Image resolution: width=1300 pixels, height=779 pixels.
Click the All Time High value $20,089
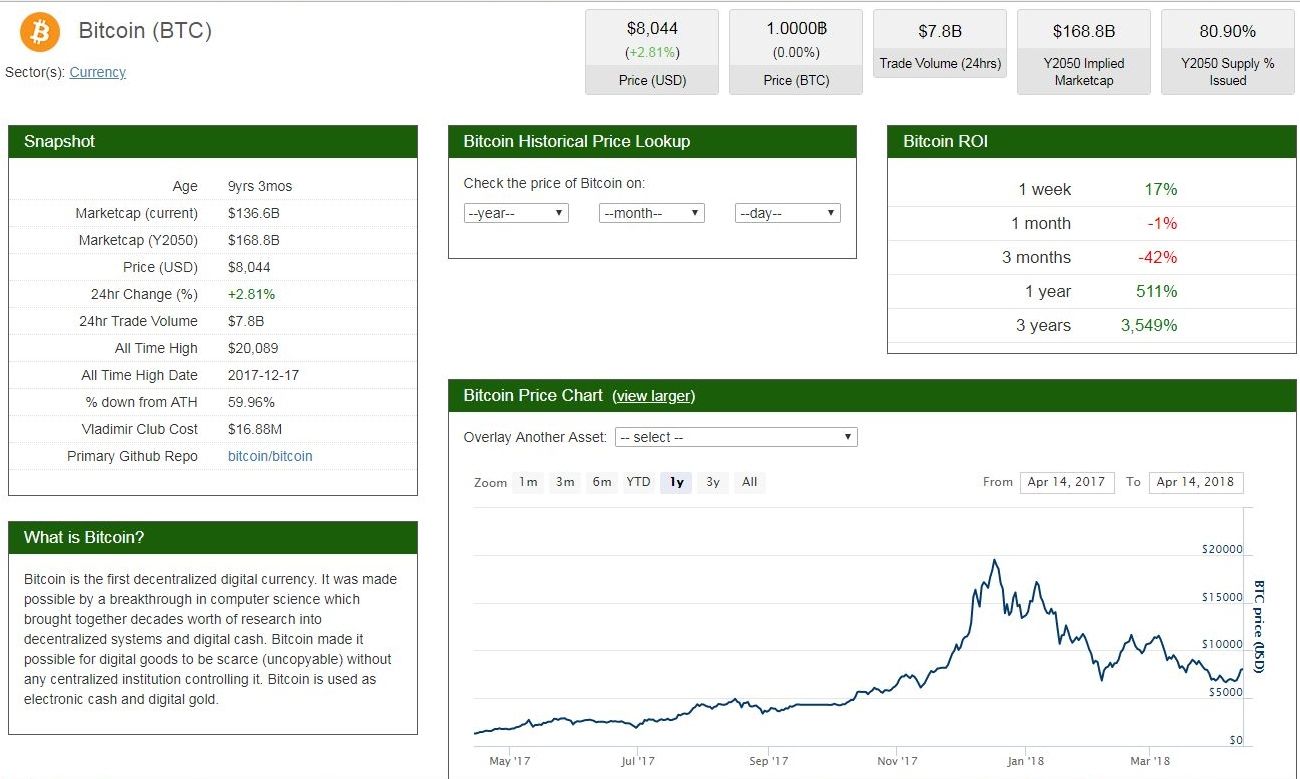253,348
